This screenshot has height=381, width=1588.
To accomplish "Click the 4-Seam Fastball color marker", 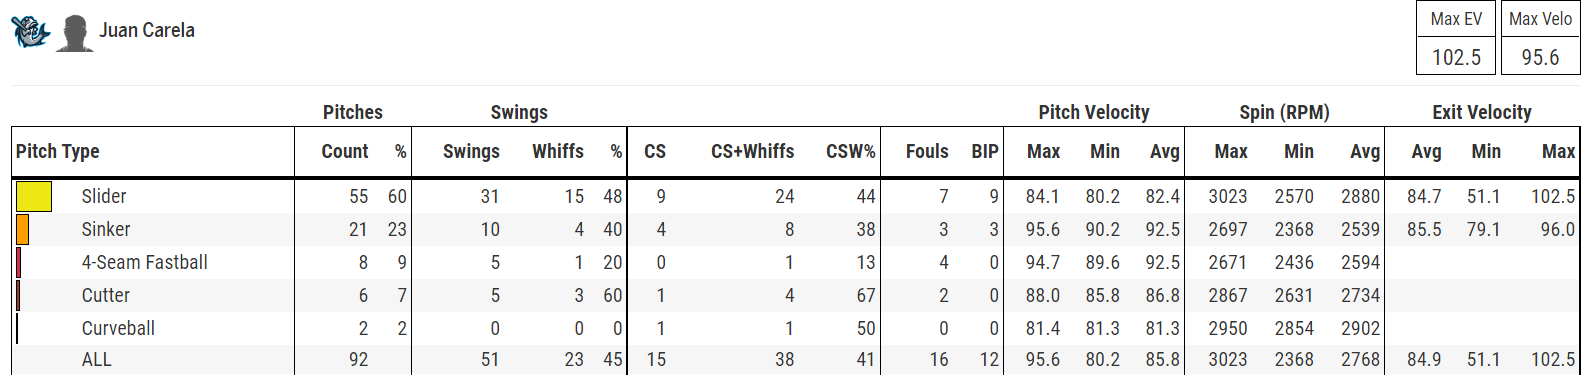I will (x=19, y=262).
